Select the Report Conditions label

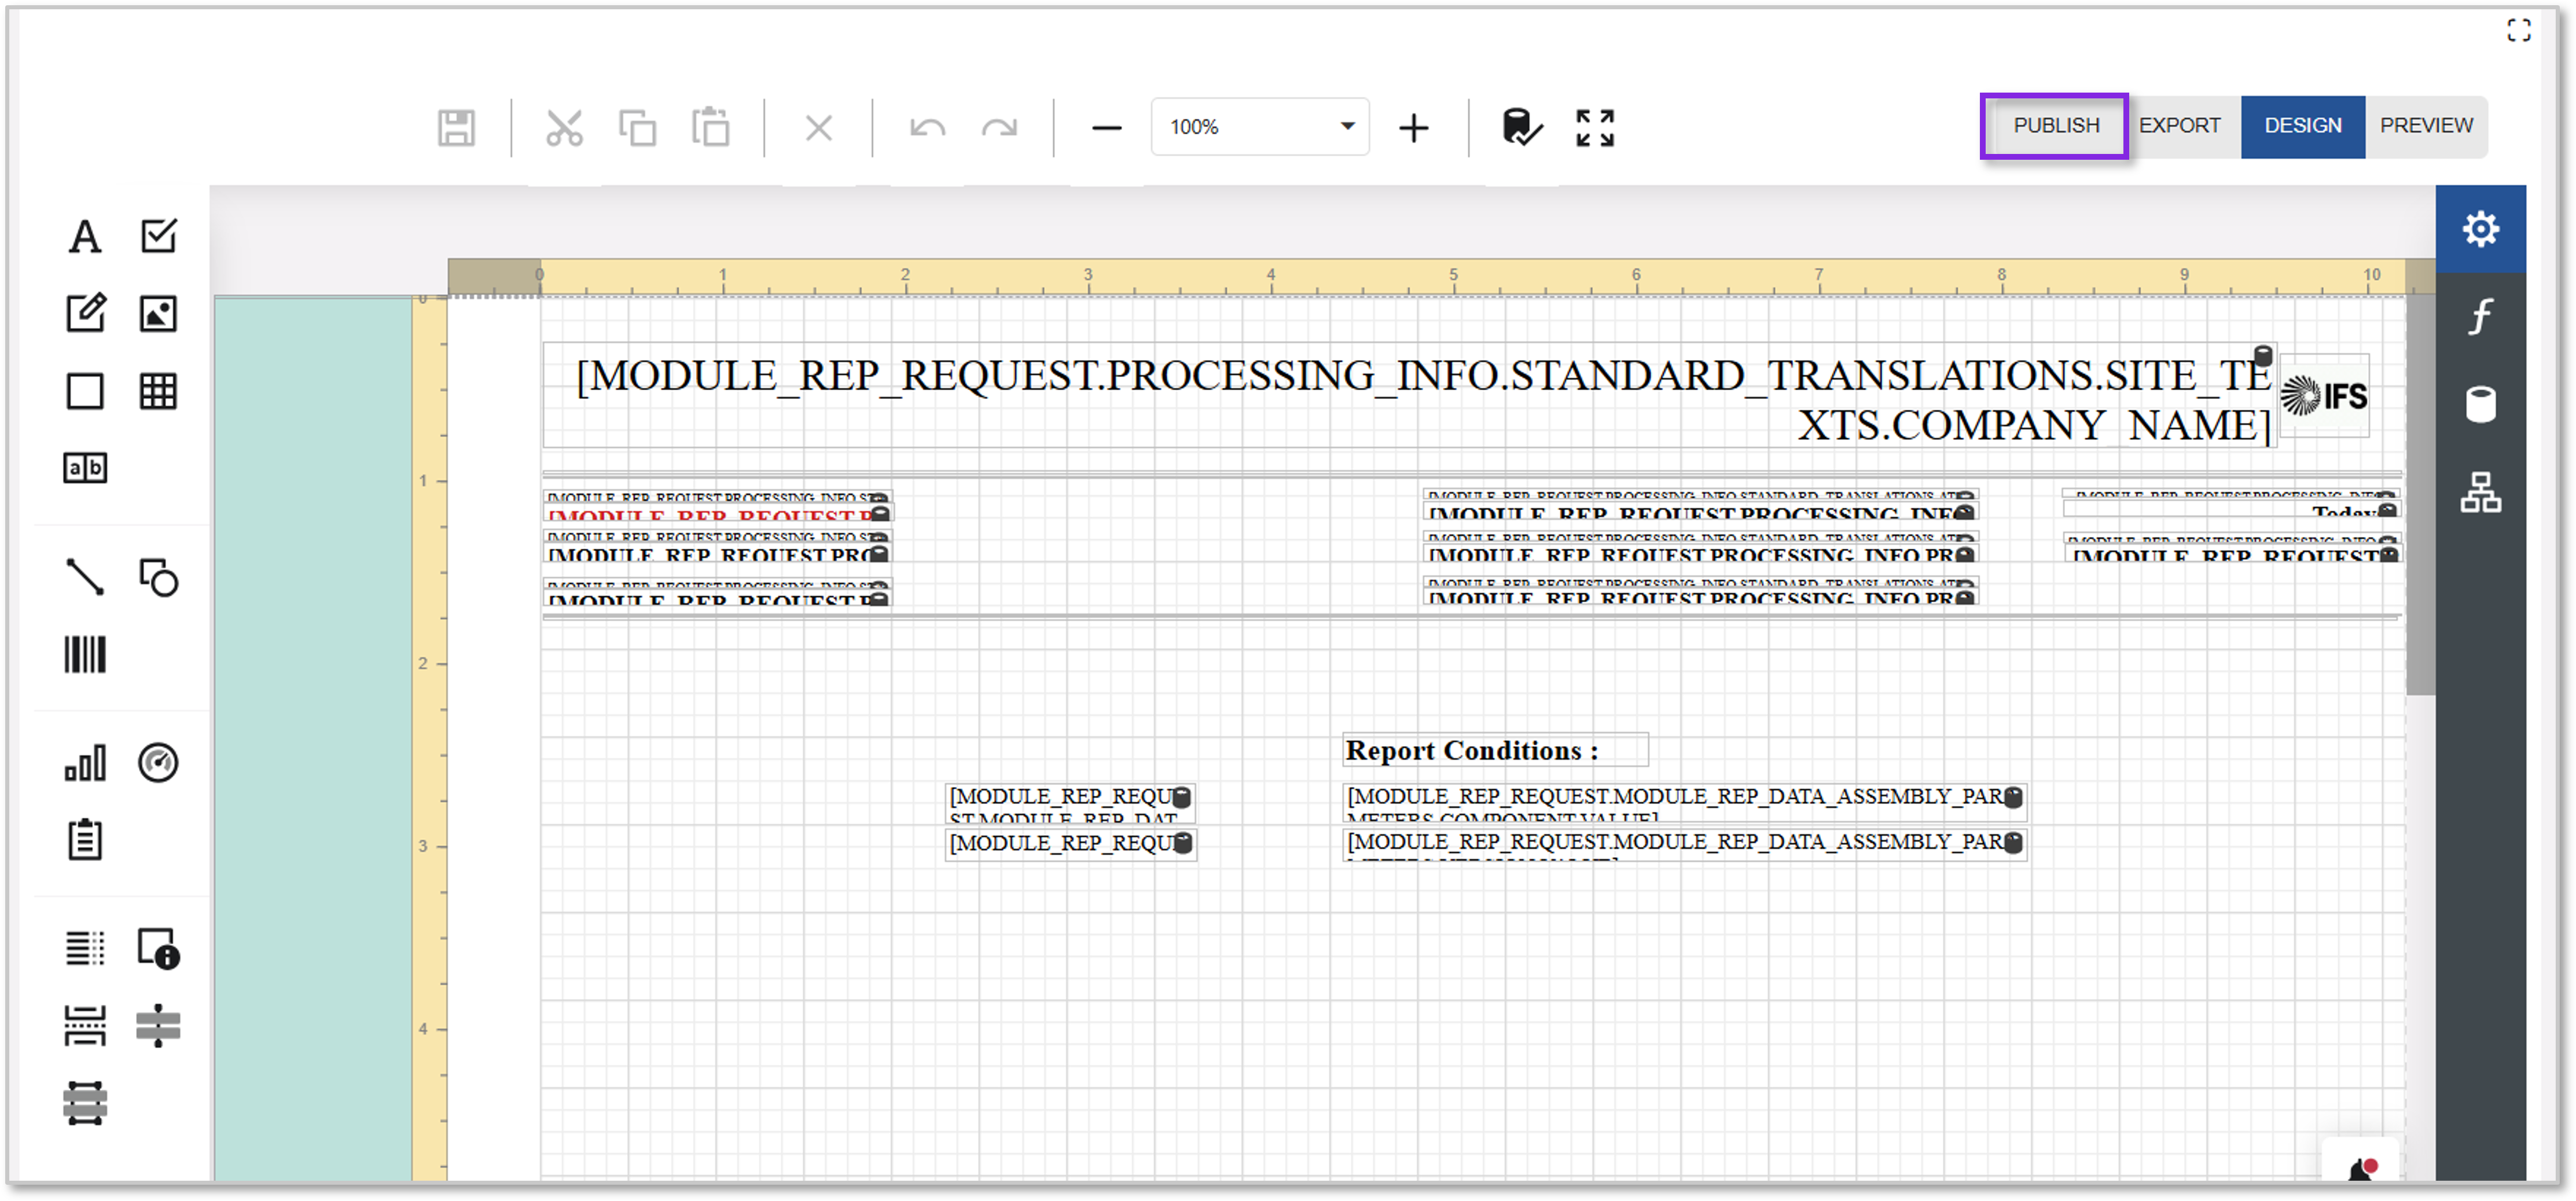pyautogui.click(x=1495, y=750)
